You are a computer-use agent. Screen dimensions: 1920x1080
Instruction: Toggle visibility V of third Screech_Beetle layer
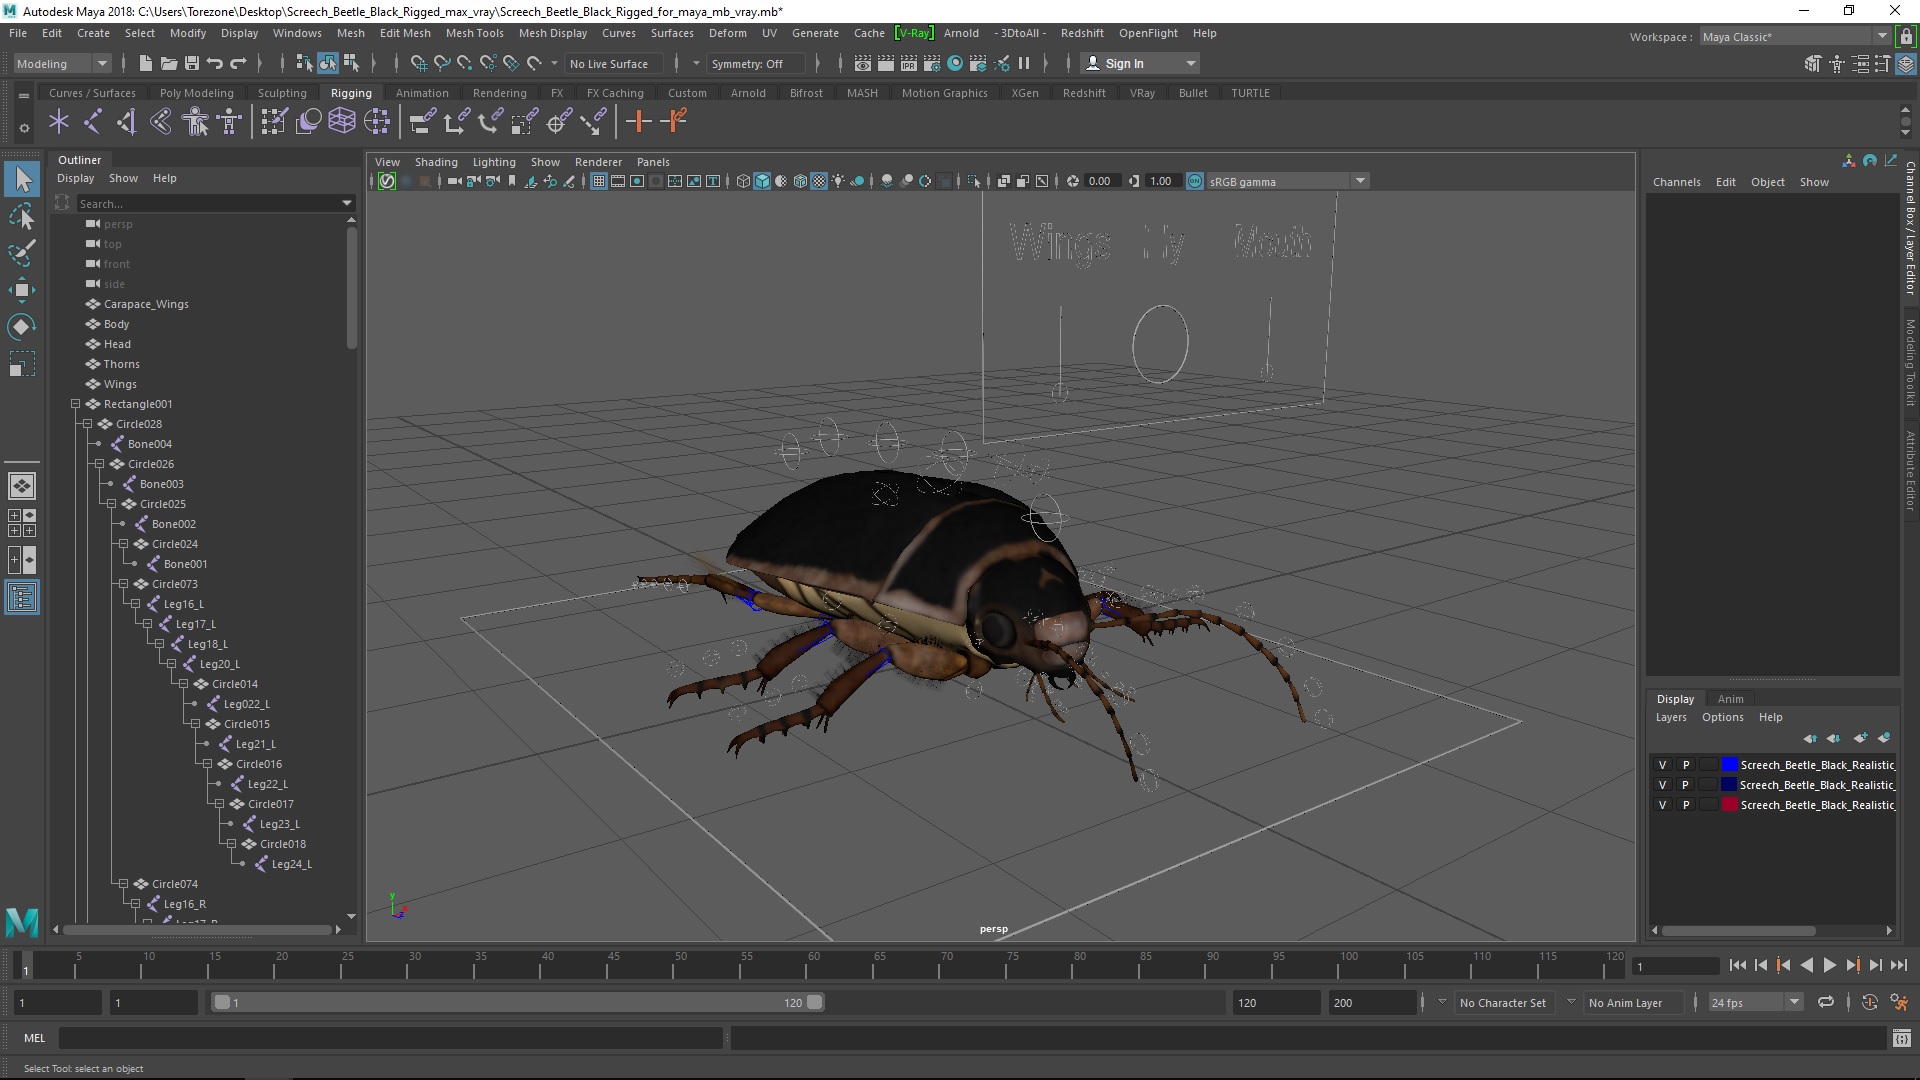coord(1663,805)
